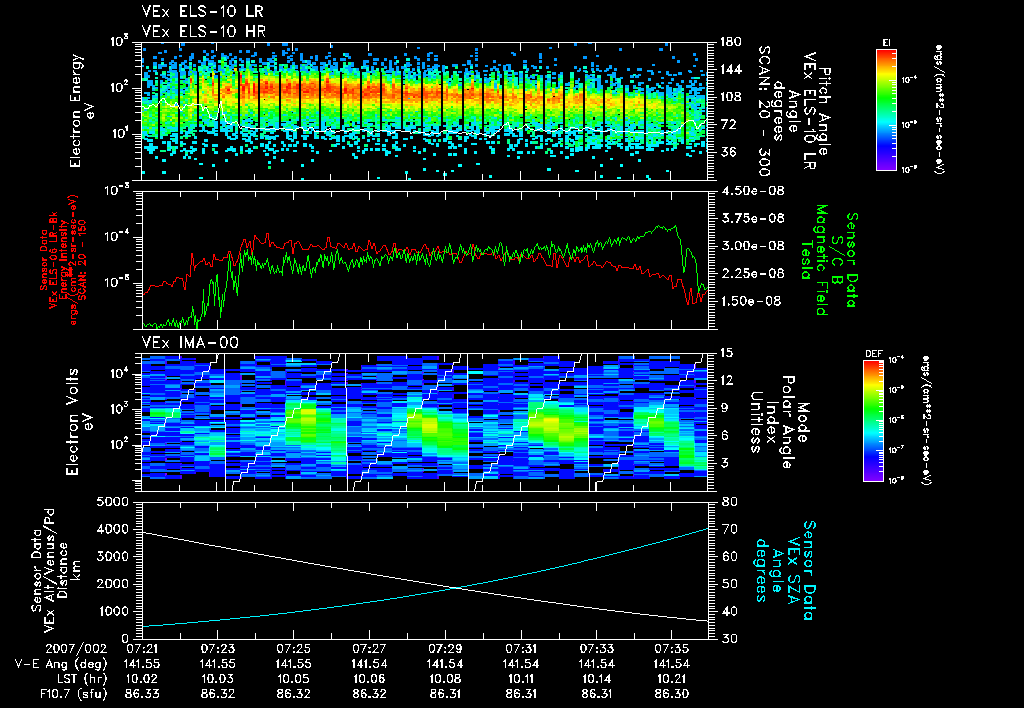Screen dimensions: 1024x708
Task: Click the DEF color scale bar
Action: (x=874, y=421)
